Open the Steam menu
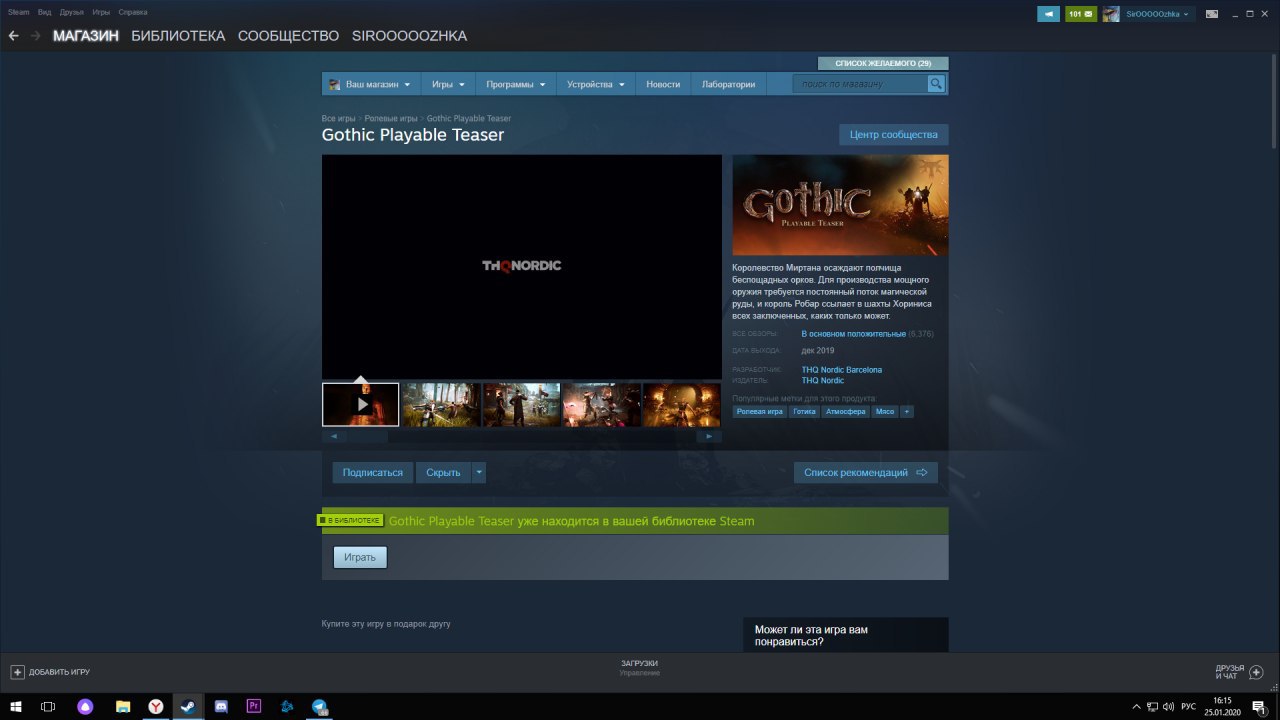Image resolution: width=1280 pixels, height=720 pixels. point(19,12)
